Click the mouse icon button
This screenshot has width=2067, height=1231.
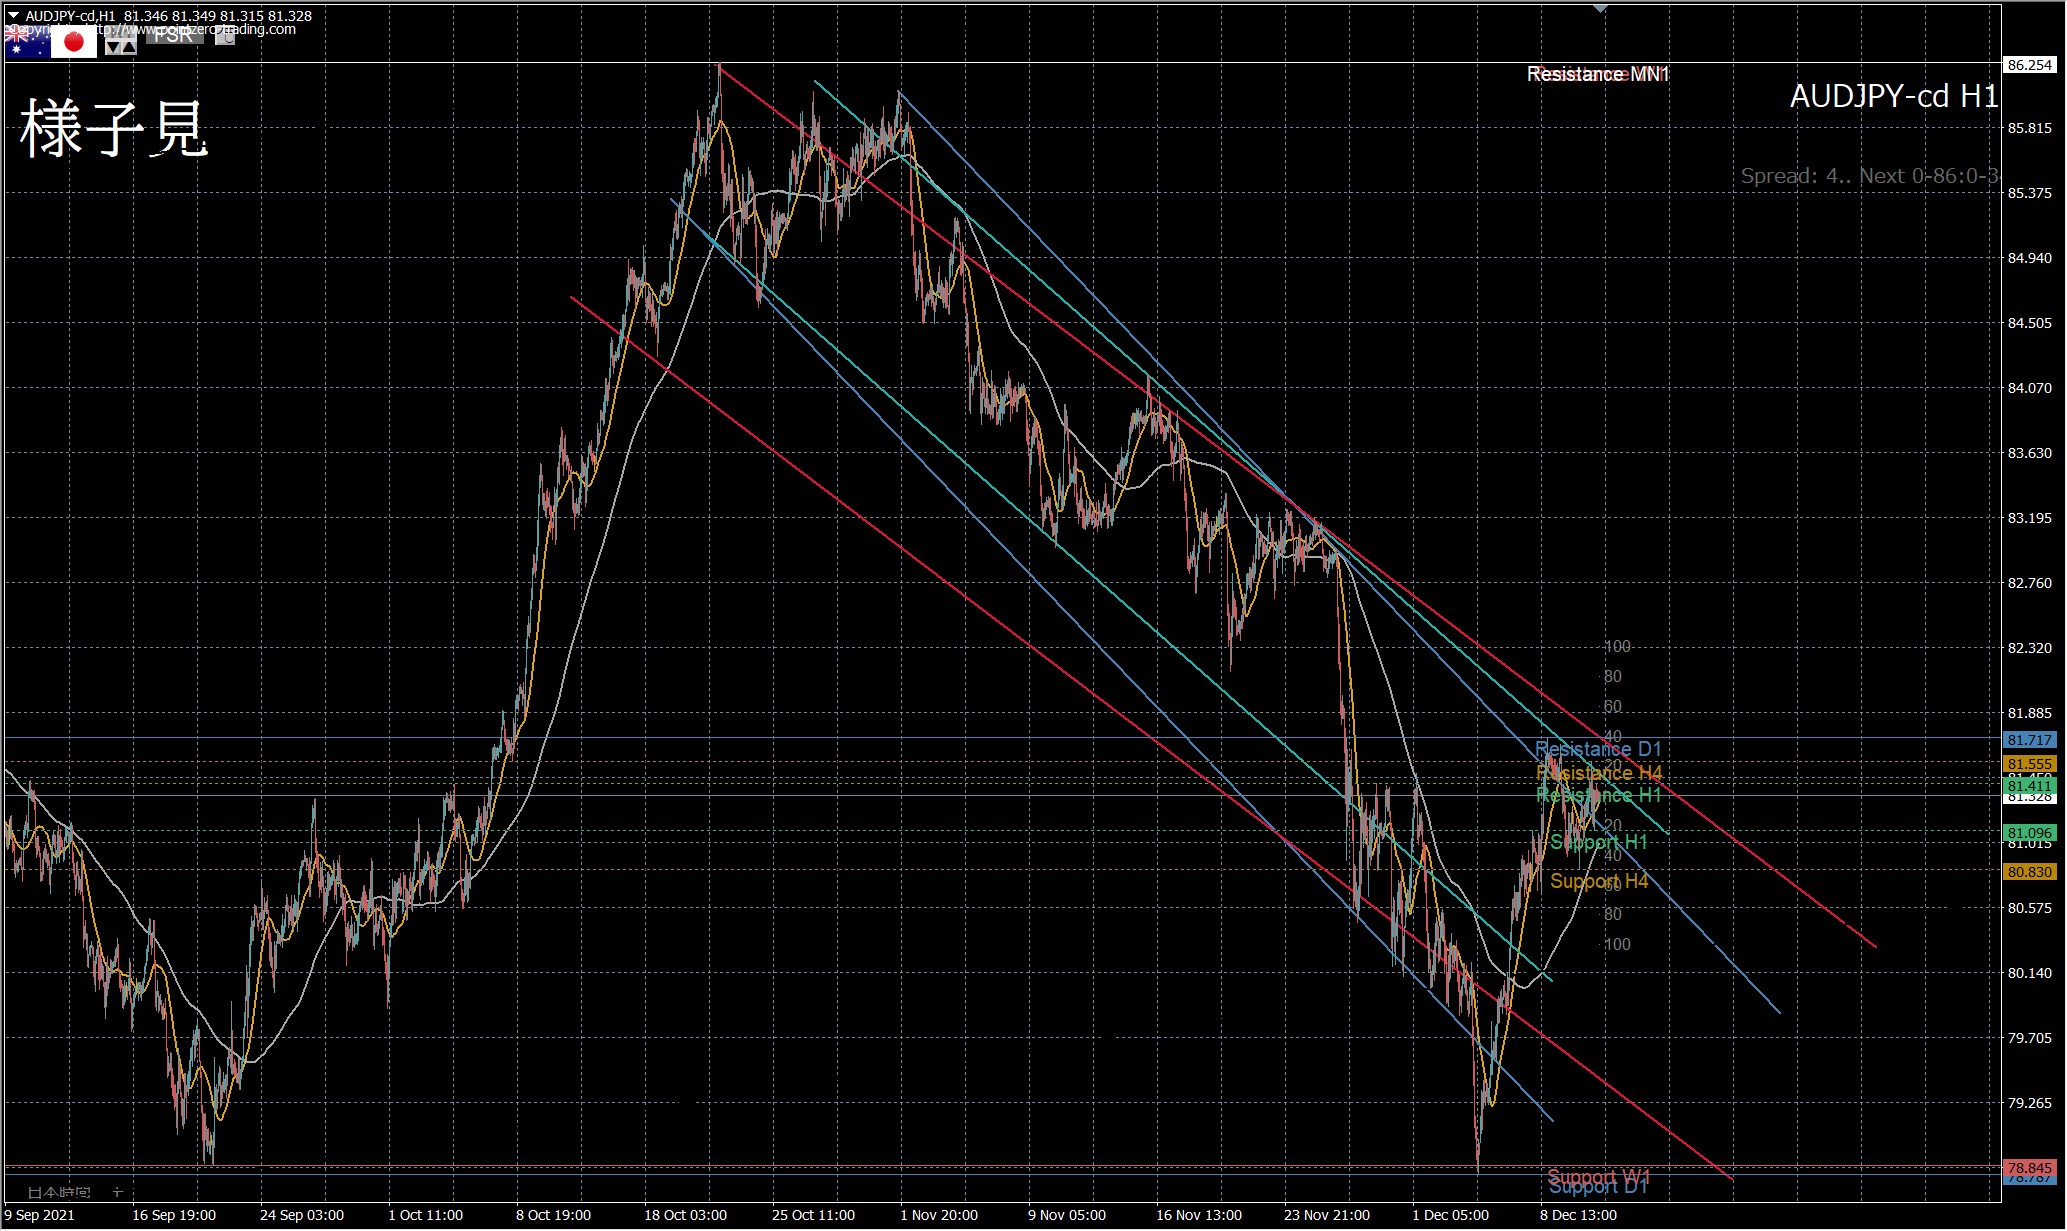(225, 37)
